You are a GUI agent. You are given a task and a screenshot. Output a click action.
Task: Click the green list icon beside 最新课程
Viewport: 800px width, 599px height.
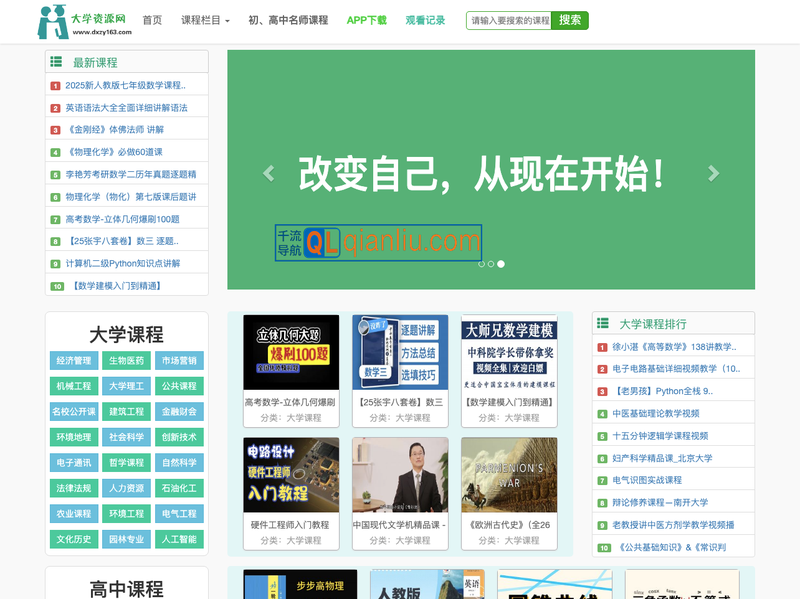pyautogui.click(x=56, y=61)
